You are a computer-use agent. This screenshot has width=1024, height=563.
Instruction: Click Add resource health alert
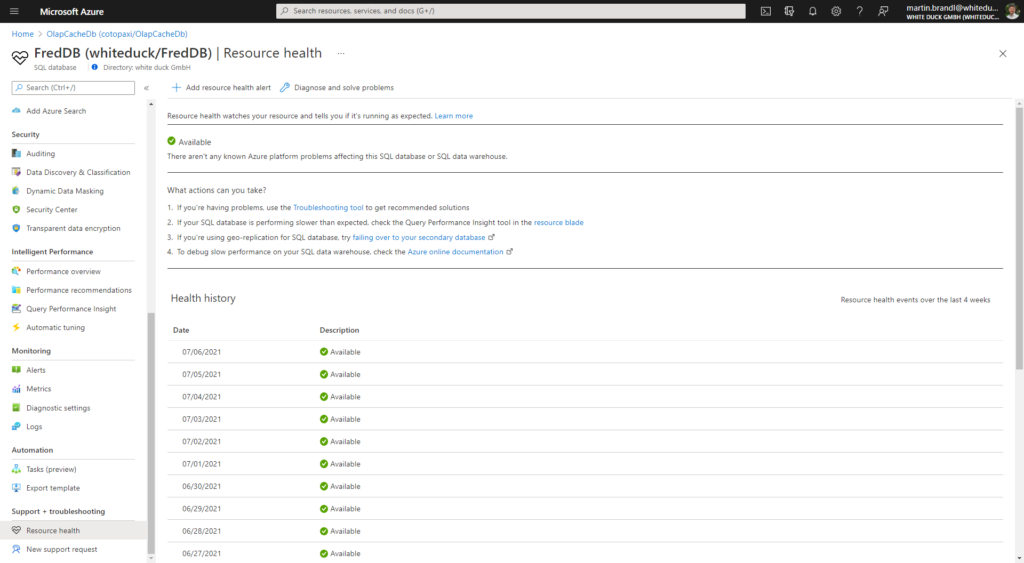(x=221, y=88)
